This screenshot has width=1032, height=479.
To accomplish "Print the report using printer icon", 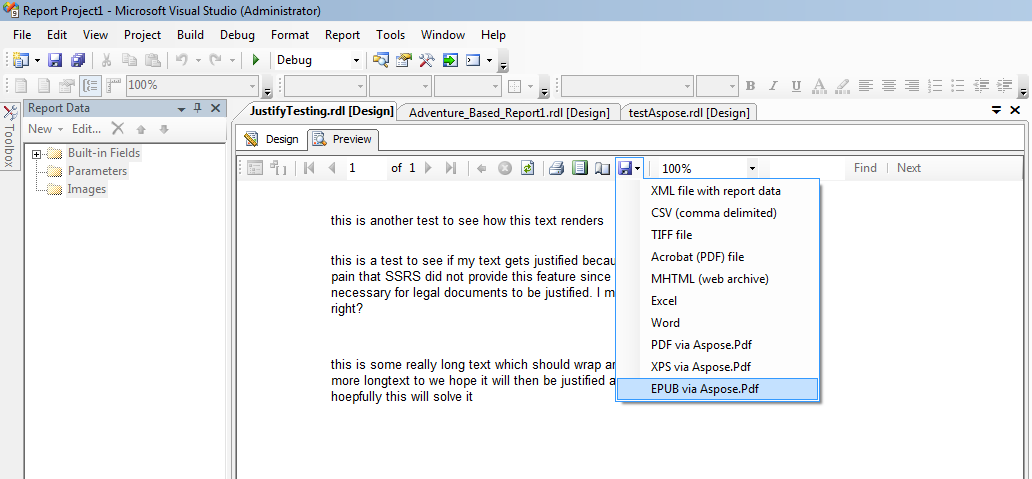I will [556, 168].
